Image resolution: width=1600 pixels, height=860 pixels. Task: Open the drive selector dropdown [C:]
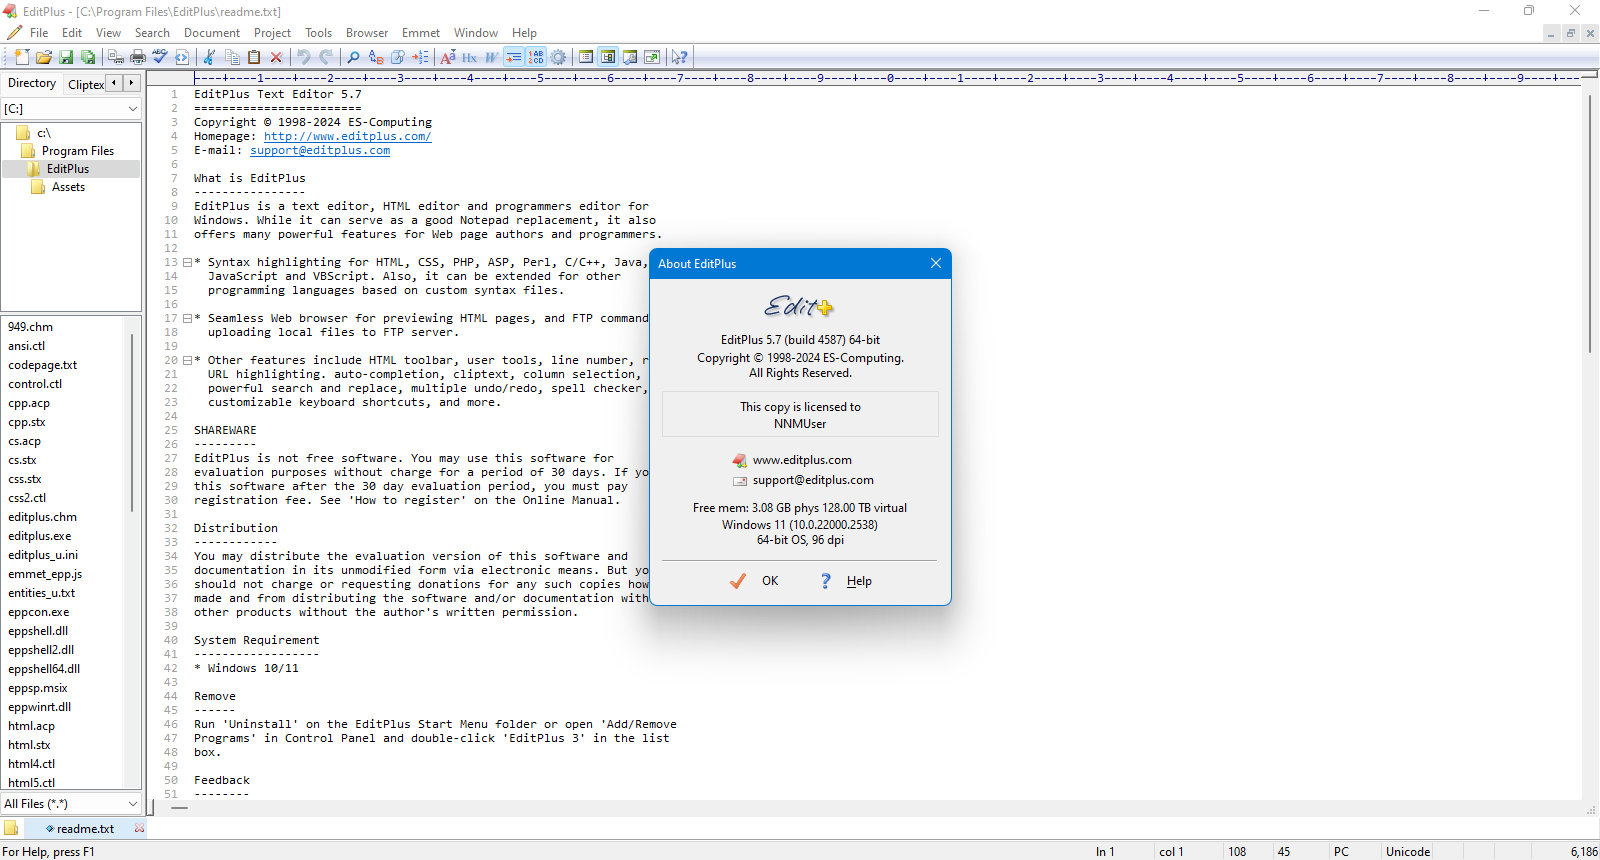pos(71,108)
